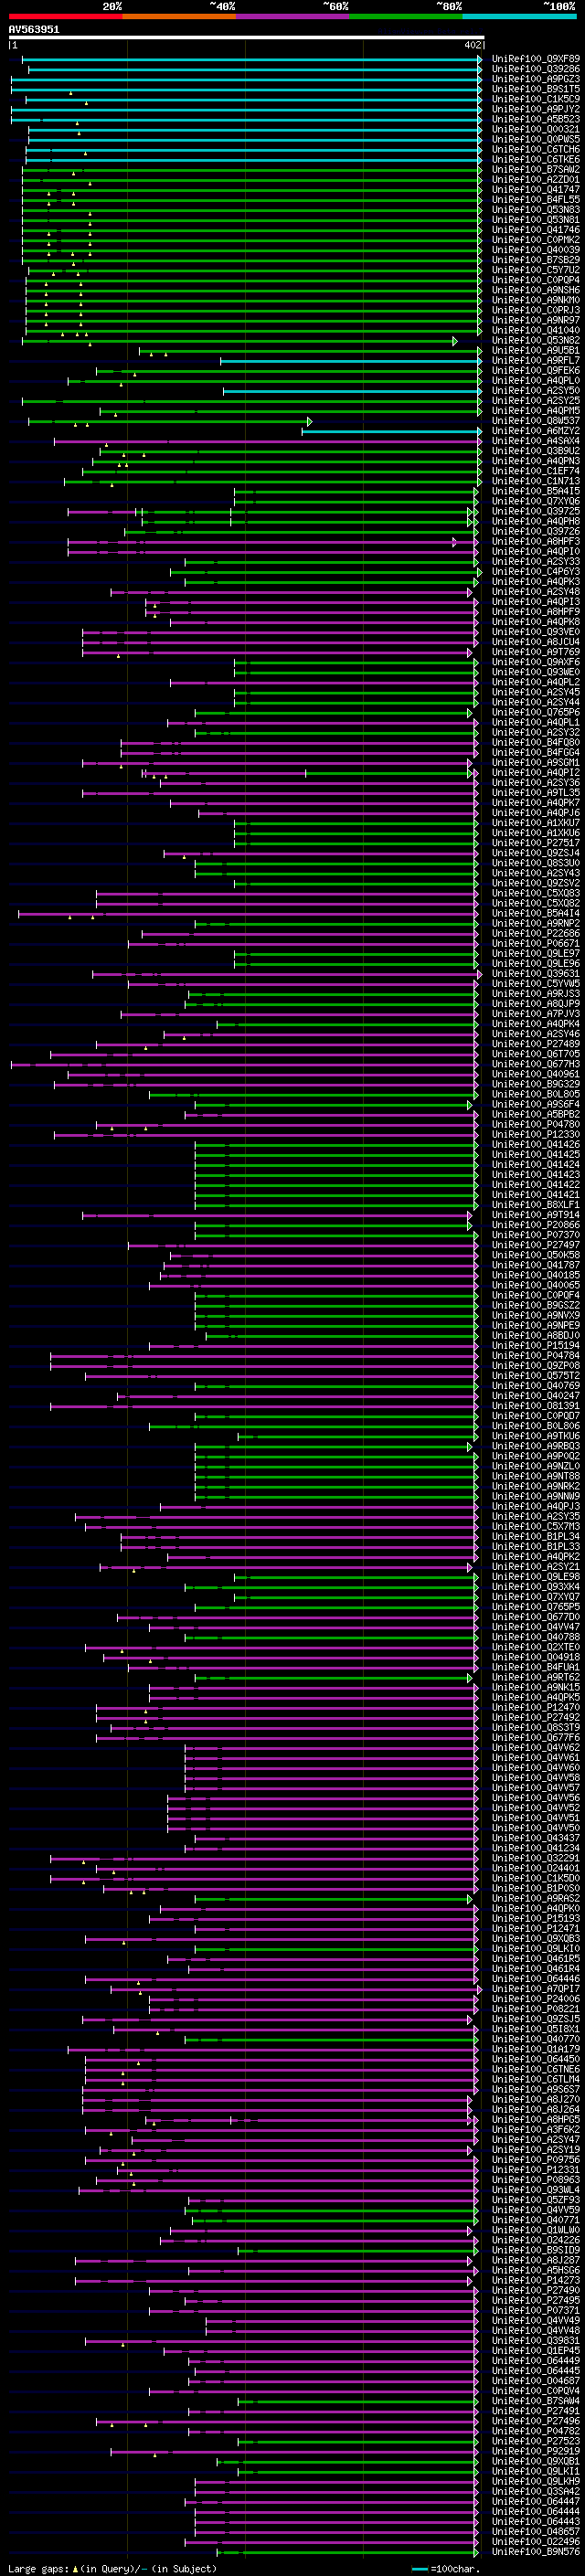Select label UniRef100_A6MZY2

point(535,432)
